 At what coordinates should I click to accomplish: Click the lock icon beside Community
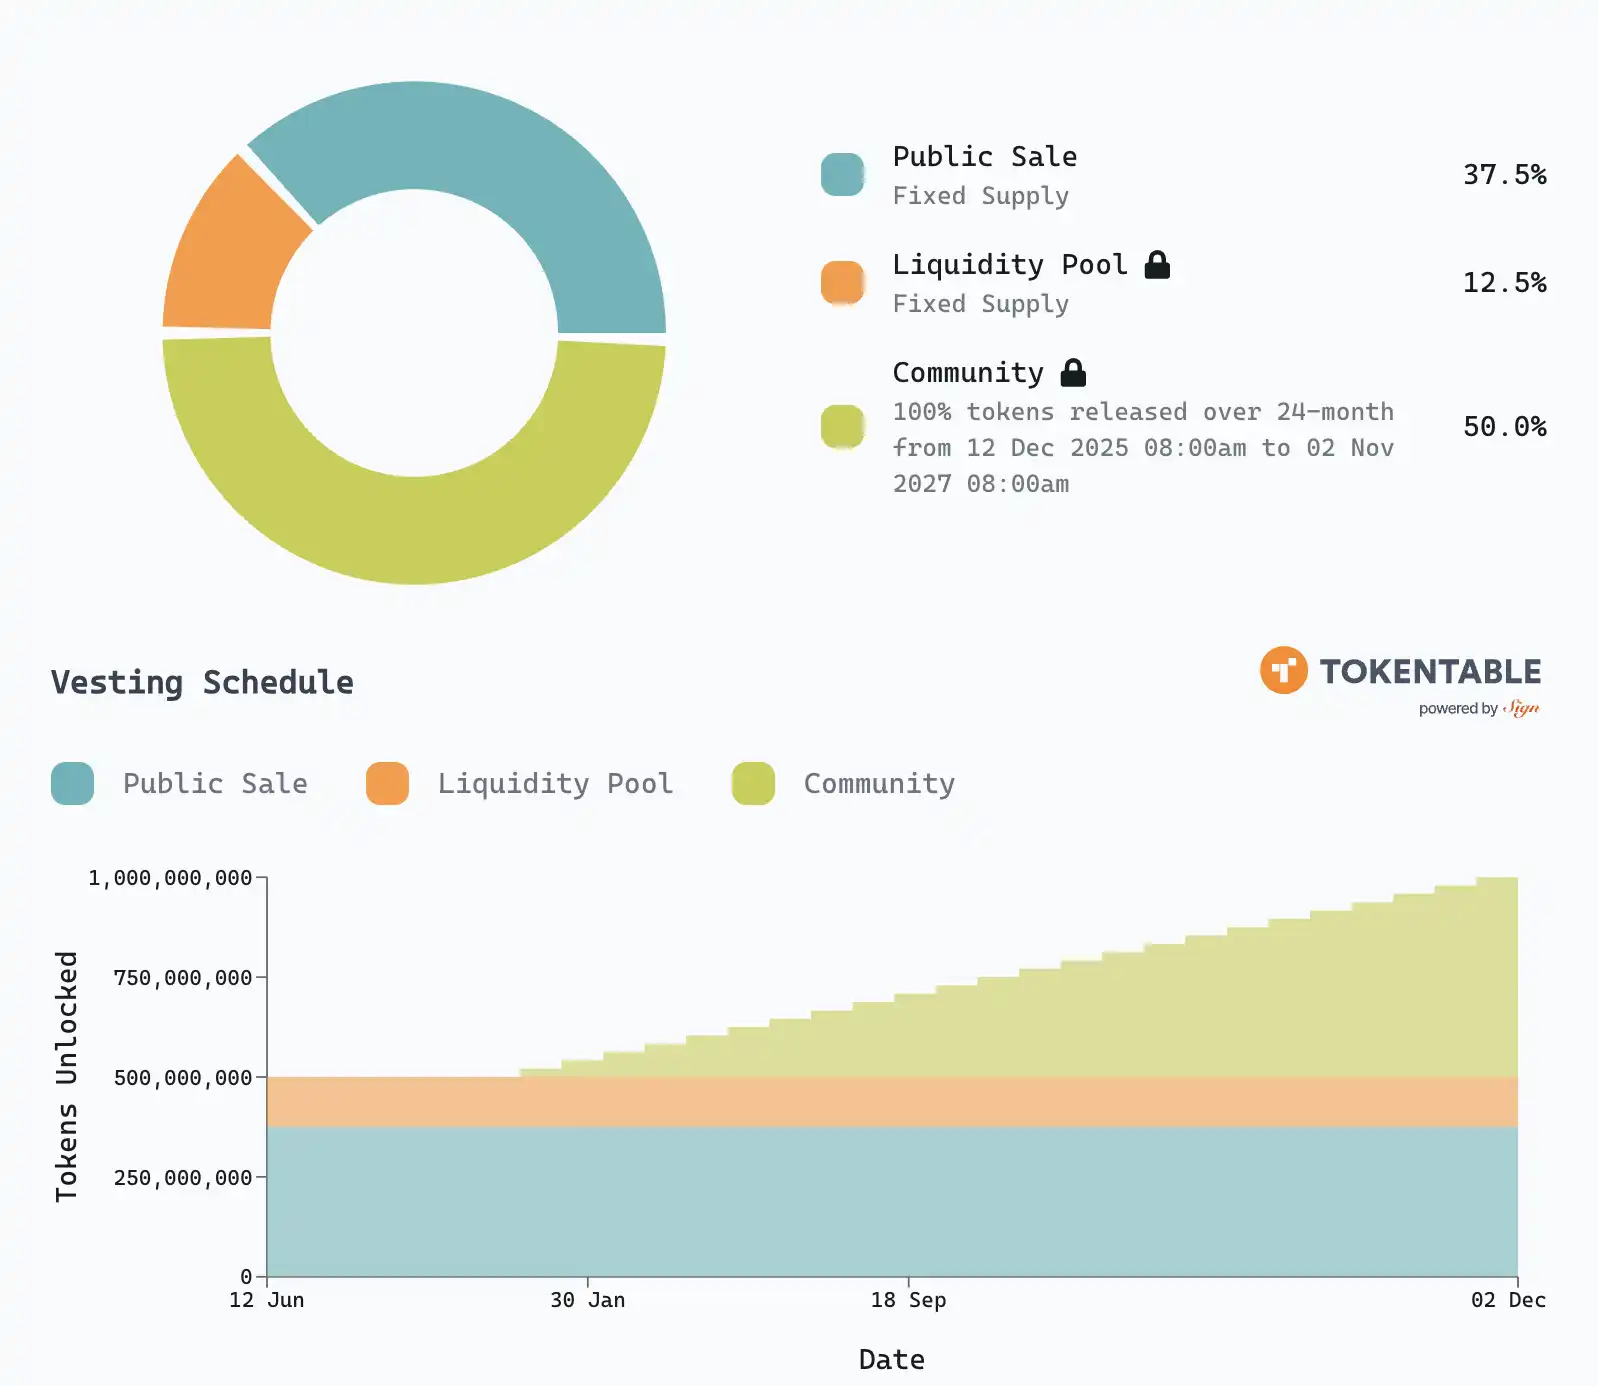(1073, 373)
